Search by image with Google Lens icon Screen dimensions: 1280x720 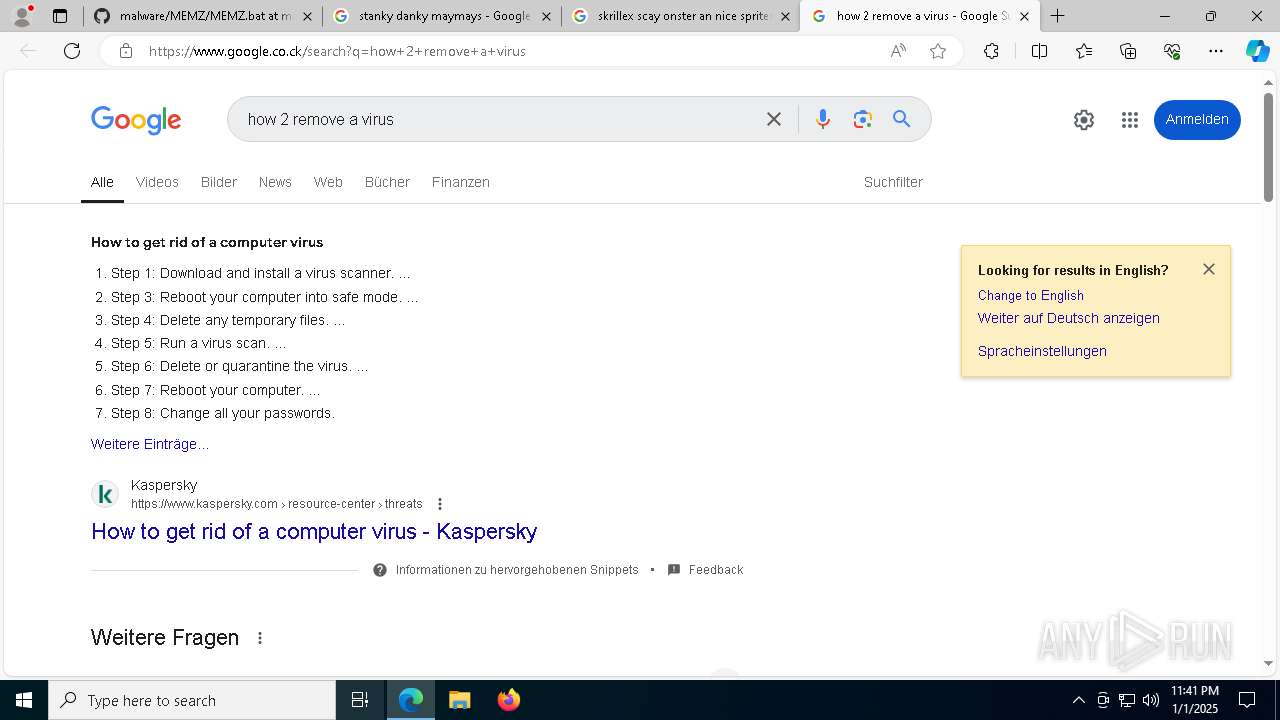pos(863,119)
